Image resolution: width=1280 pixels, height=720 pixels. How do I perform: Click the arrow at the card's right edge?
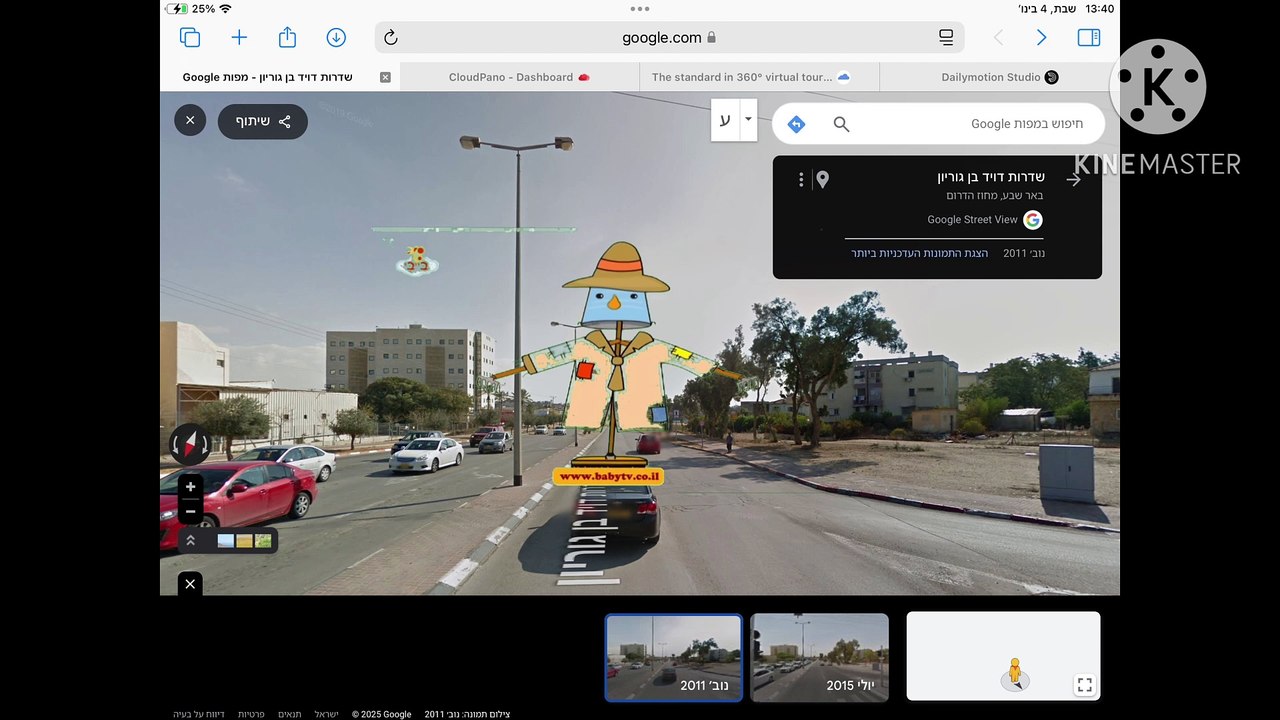click(1074, 180)
